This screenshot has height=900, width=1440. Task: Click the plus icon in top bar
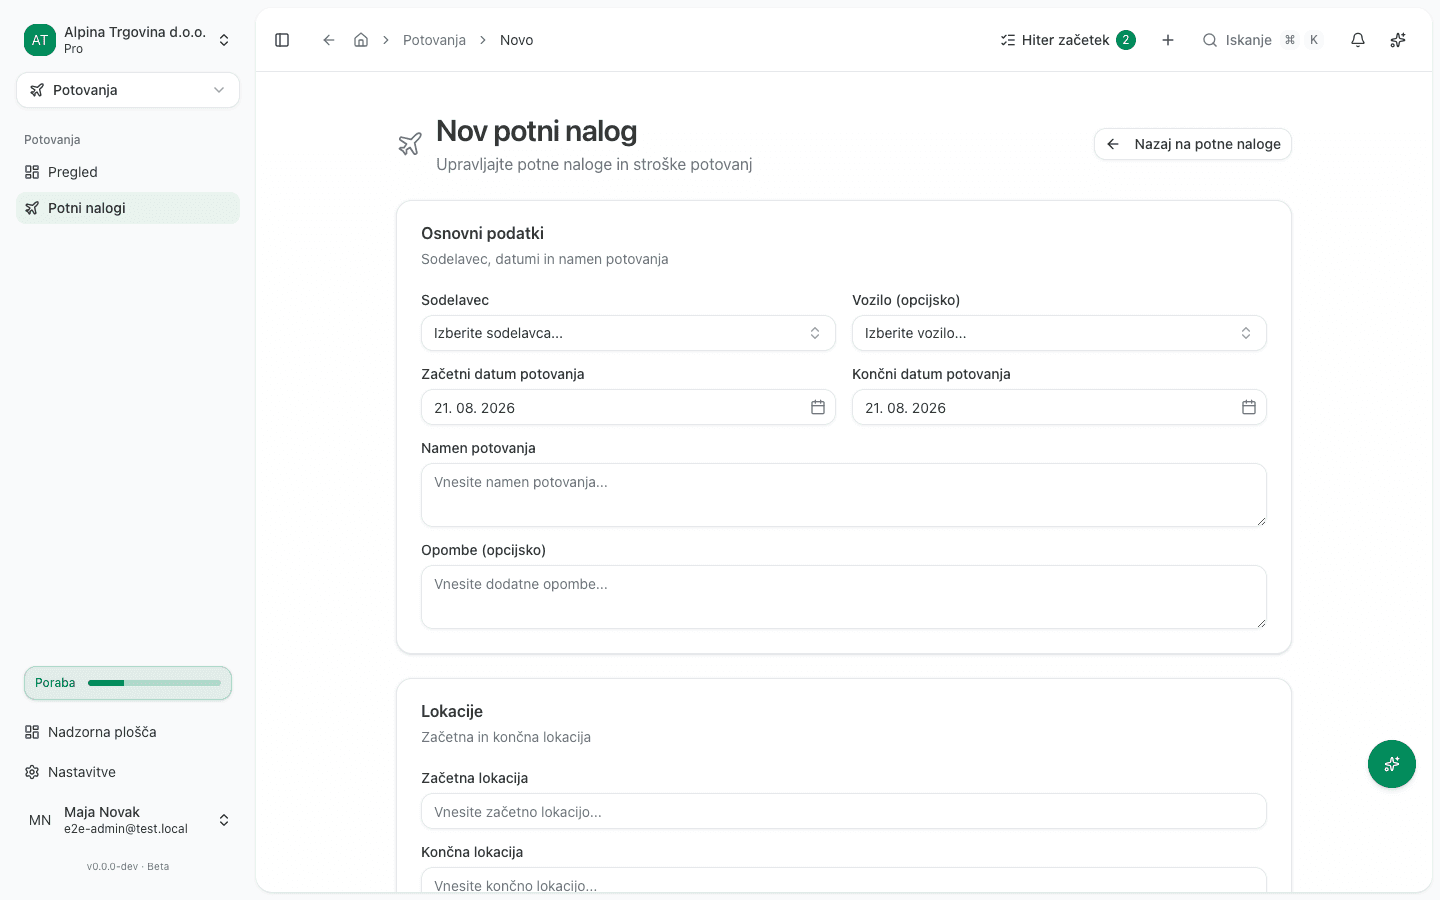click(x=1168, y=40)
